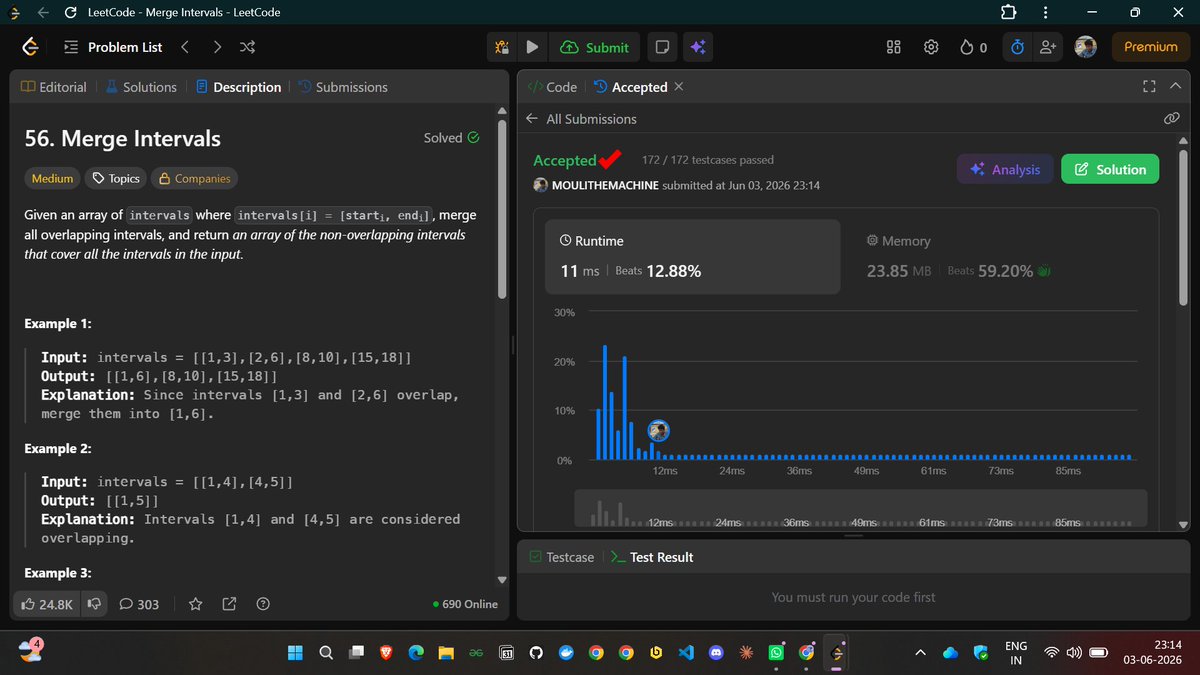Like the problem with thumbs up 24.8K

45,604
